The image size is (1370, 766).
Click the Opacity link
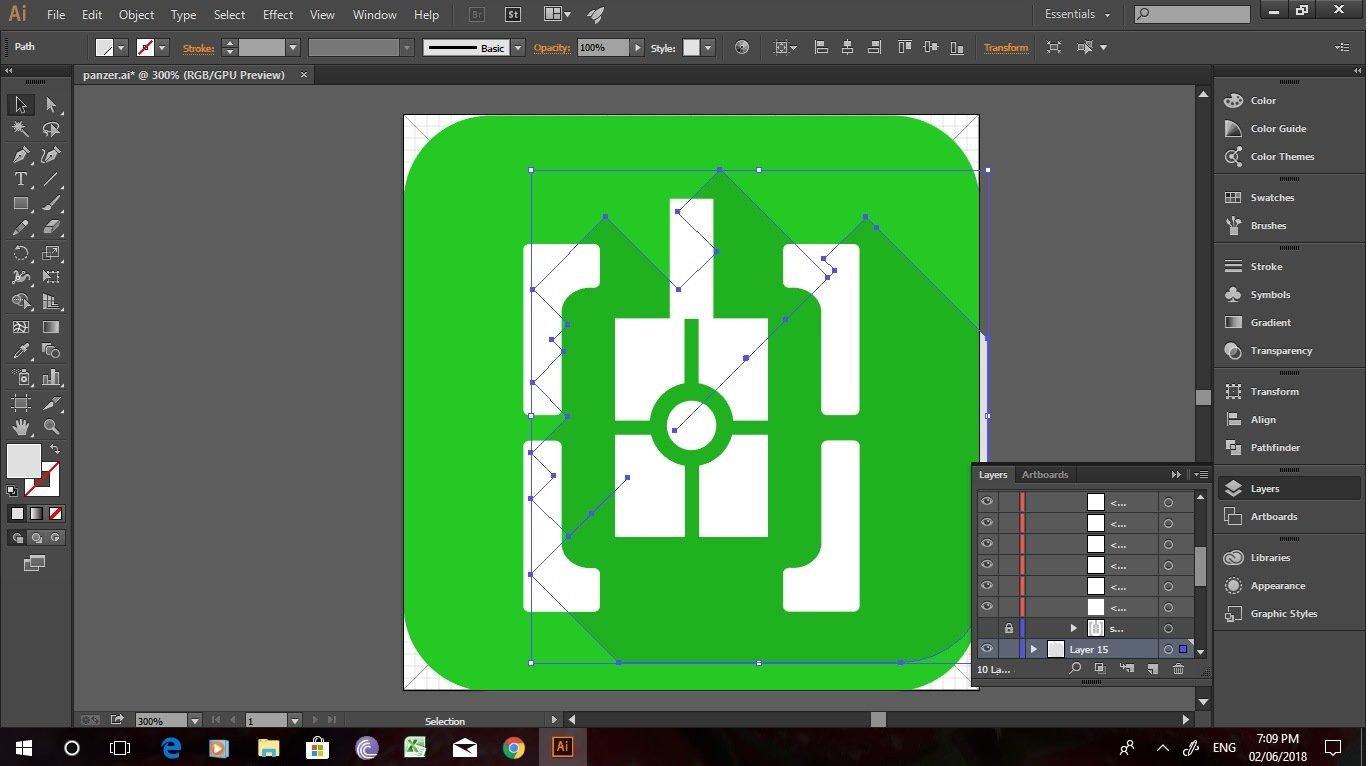[551, 48]
